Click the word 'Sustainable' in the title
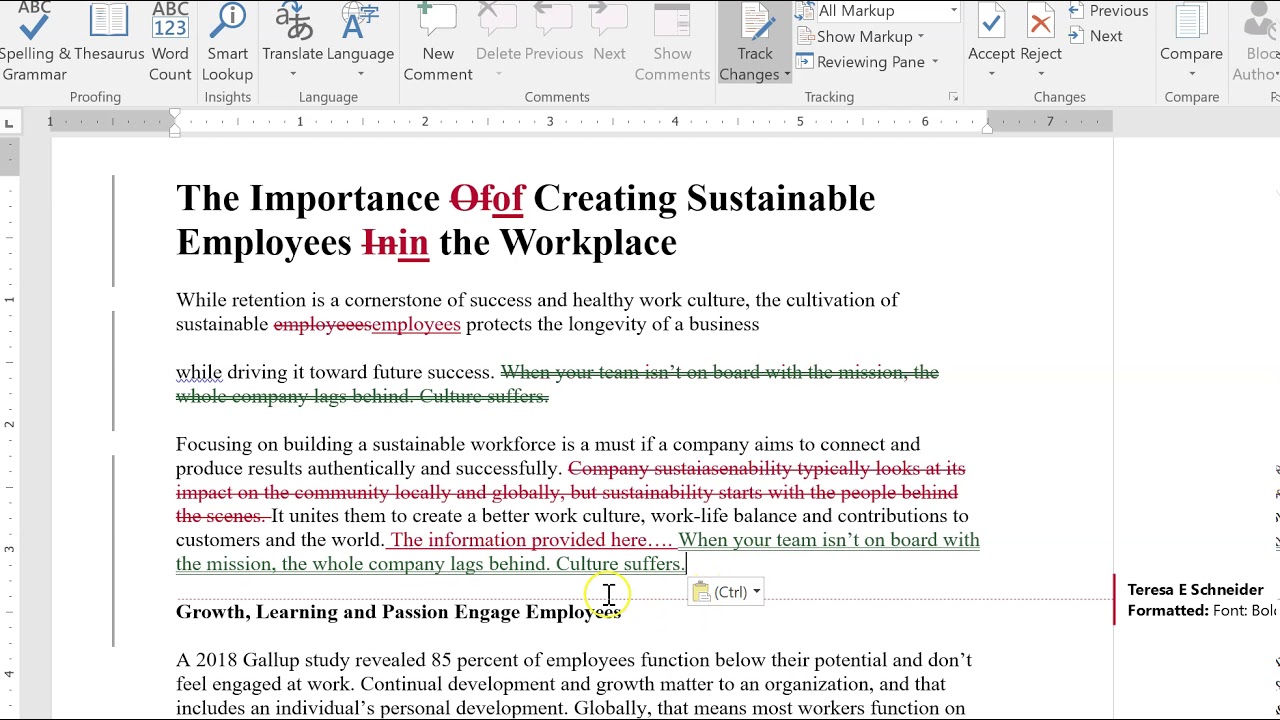Viewport: 1280px width, 720px height. tap(781, 198)
